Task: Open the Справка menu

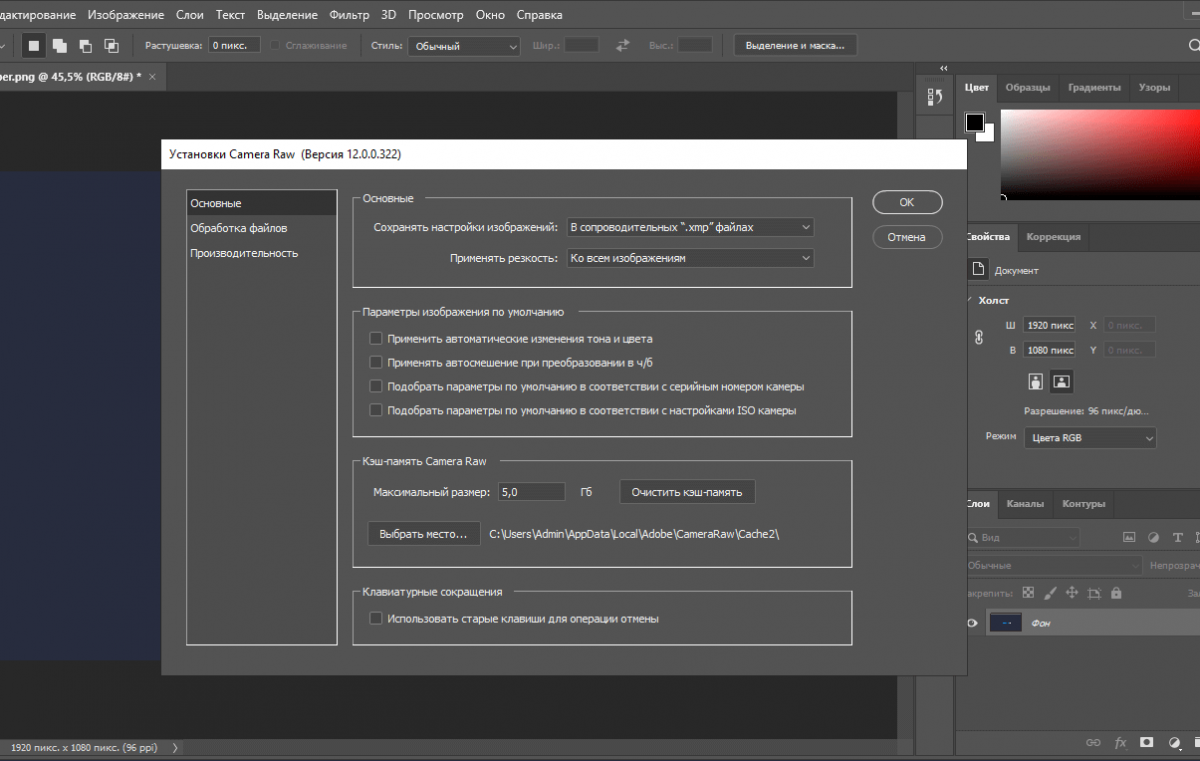Action: point(539,15)
